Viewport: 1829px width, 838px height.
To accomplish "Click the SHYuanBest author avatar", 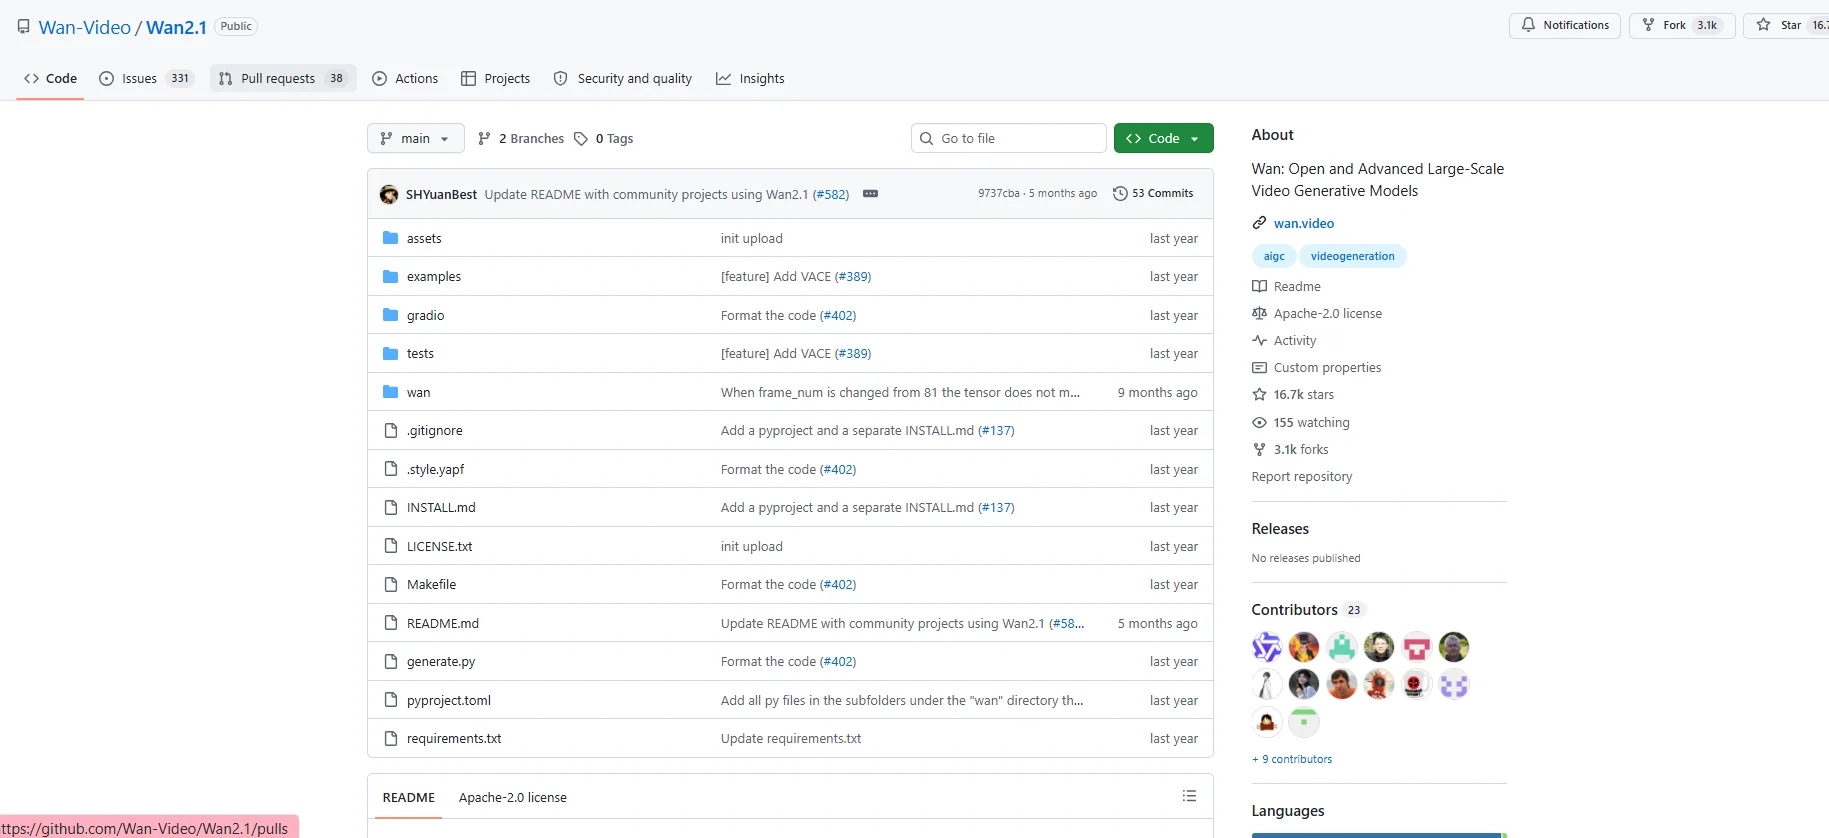I will [x=389, y=194].
